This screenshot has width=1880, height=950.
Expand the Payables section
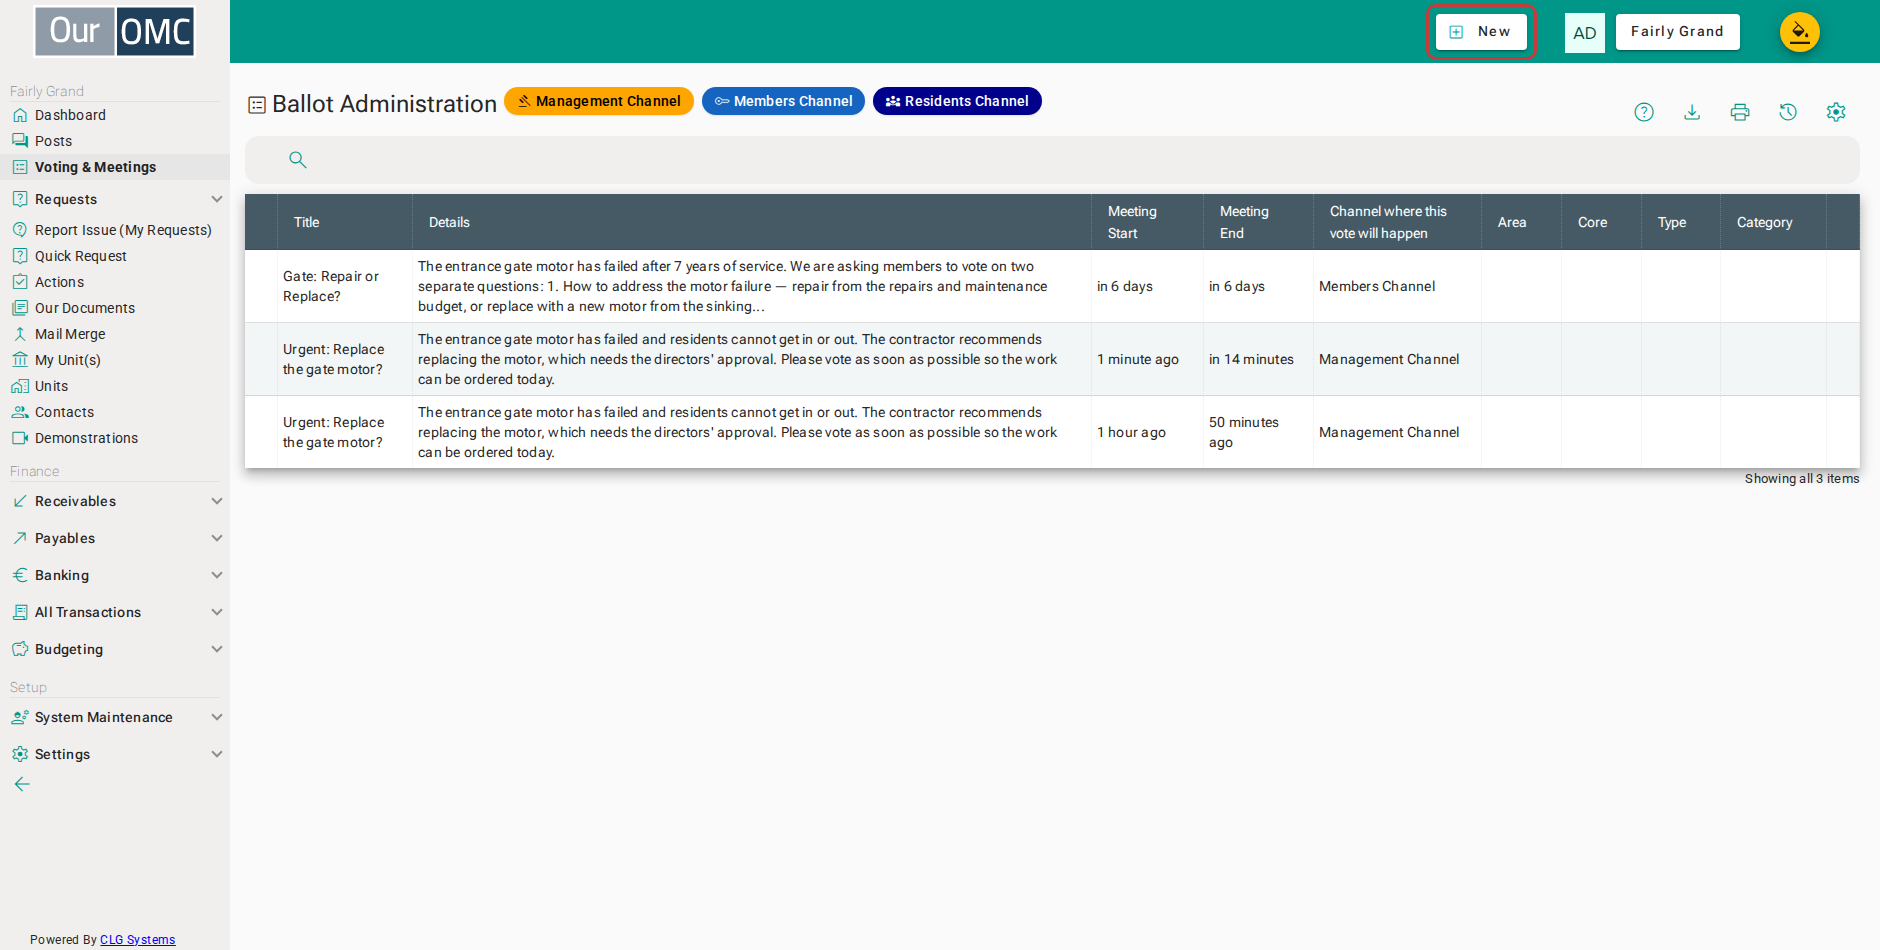115,538
